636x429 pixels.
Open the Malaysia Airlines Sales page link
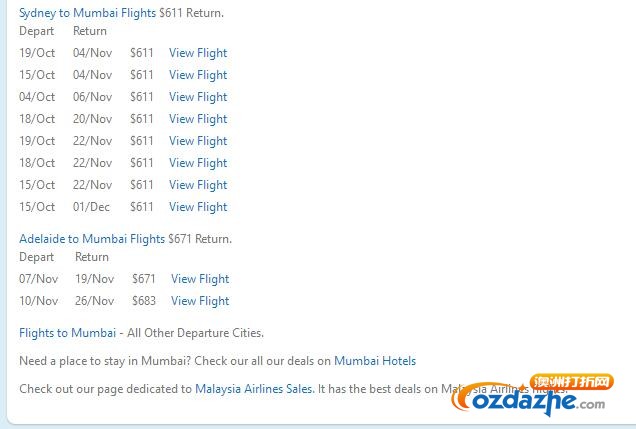[255, 389]
